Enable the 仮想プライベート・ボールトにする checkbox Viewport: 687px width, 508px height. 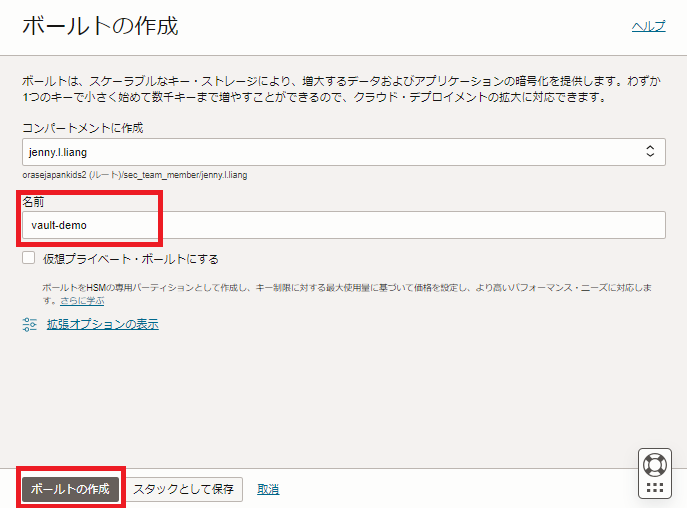pos(29,259)
